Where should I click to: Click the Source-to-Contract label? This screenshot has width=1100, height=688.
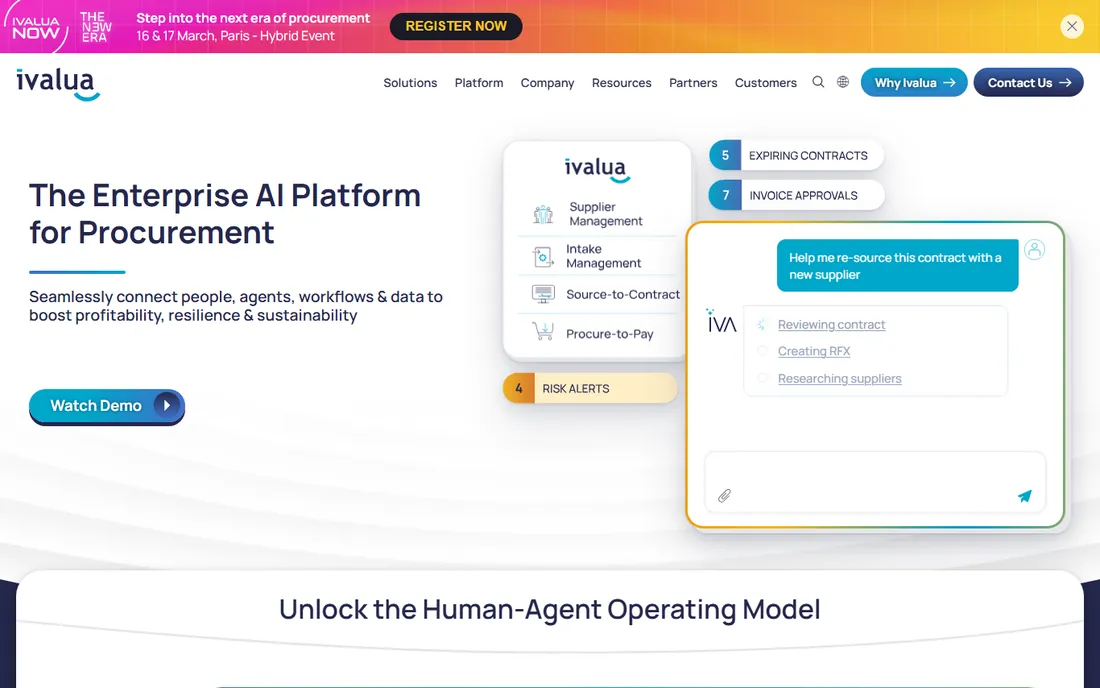(623, 295)
